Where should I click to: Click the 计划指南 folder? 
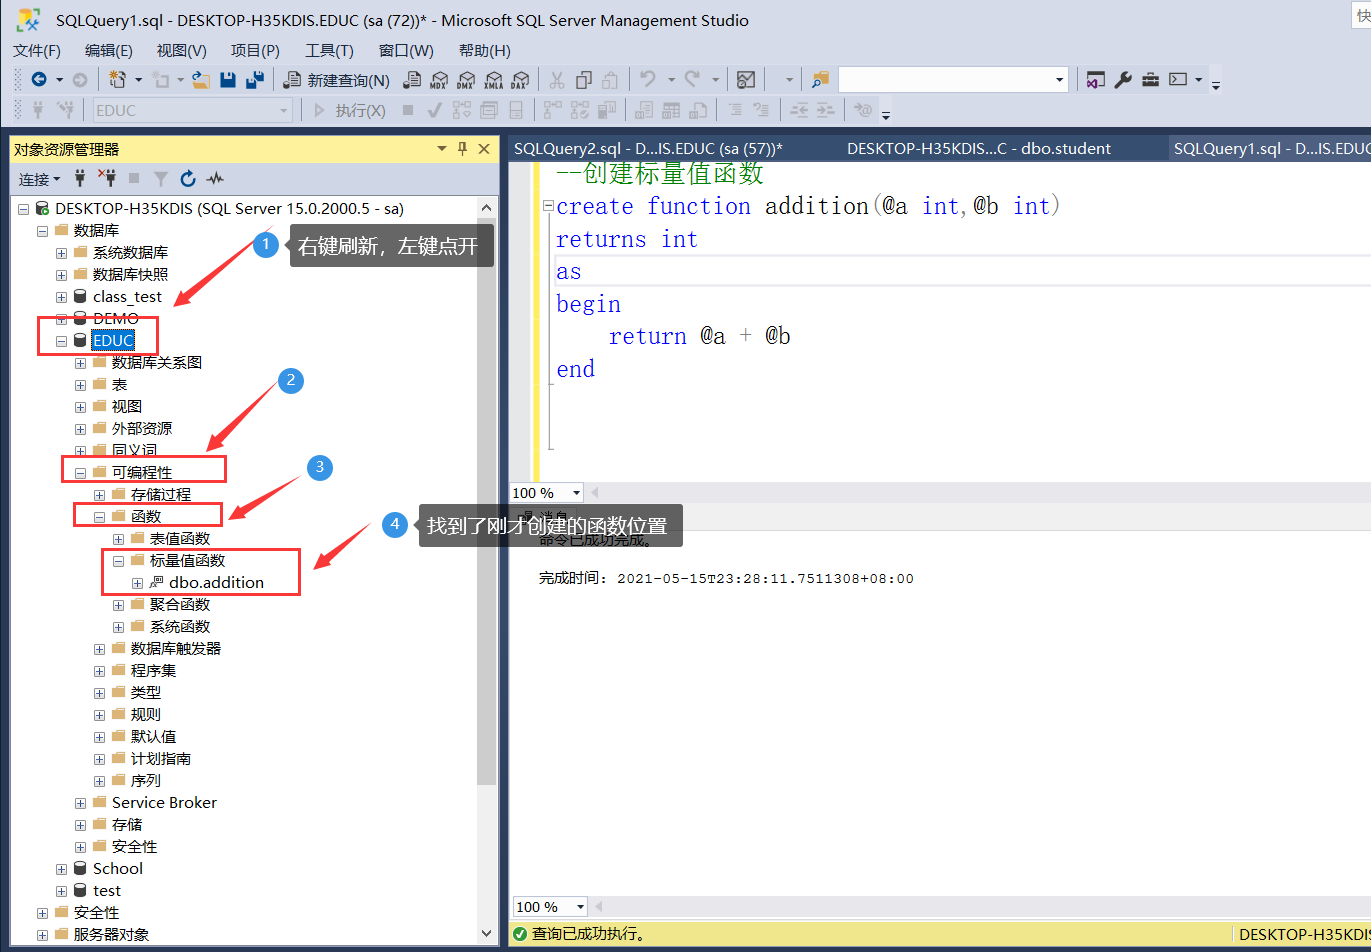coord(161,758)
